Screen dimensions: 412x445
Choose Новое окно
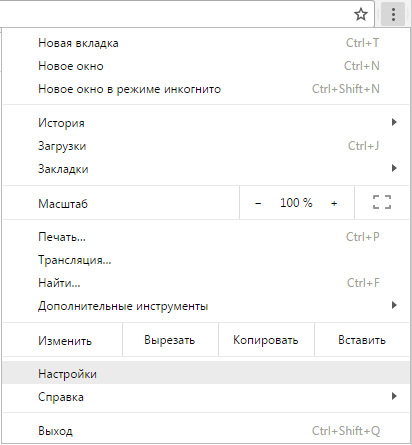[x=206, y=66]
